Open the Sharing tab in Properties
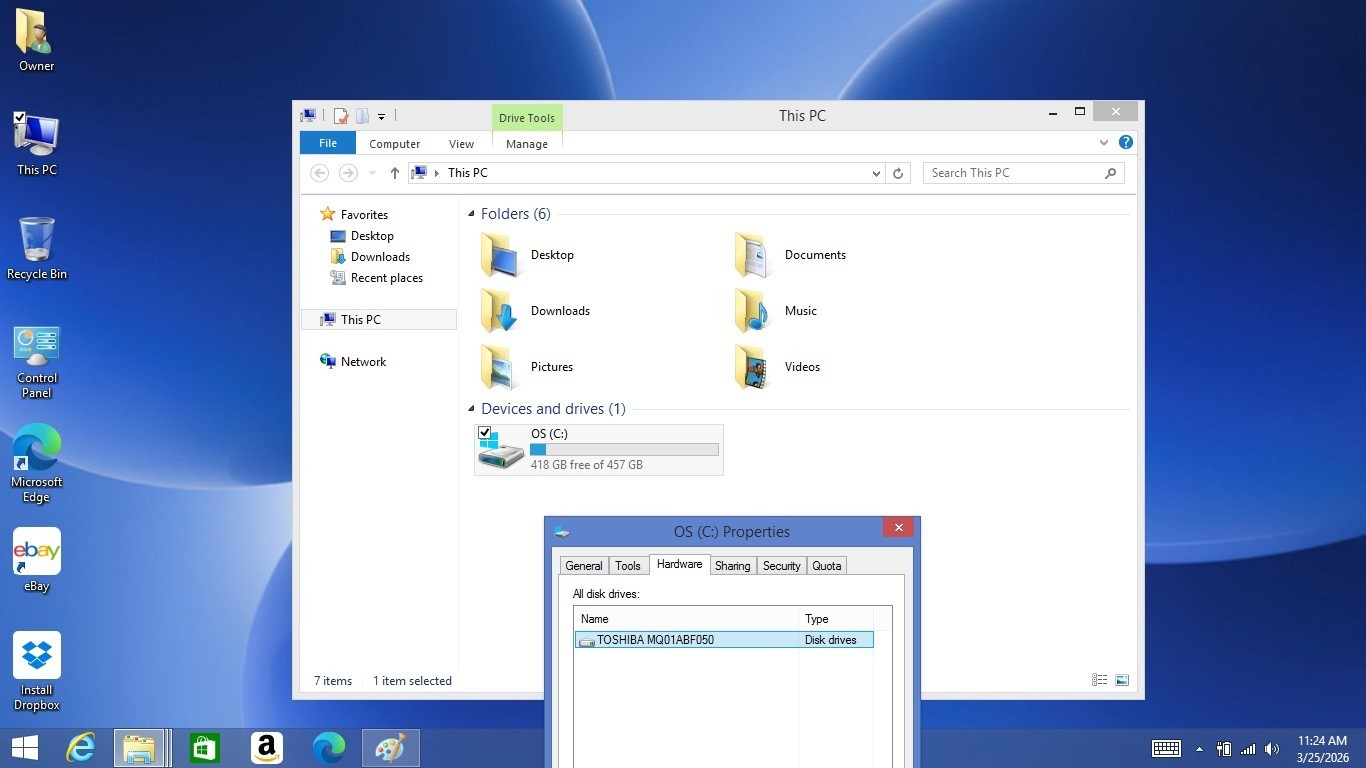 733,566
